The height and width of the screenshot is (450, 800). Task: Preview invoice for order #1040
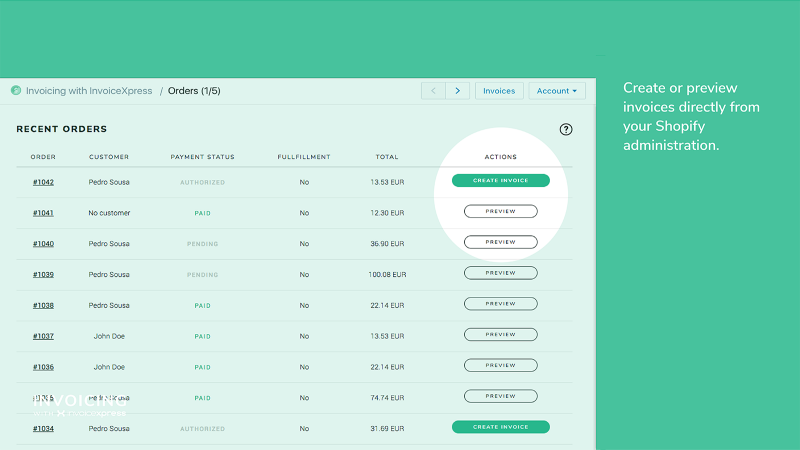pos(501,242)
